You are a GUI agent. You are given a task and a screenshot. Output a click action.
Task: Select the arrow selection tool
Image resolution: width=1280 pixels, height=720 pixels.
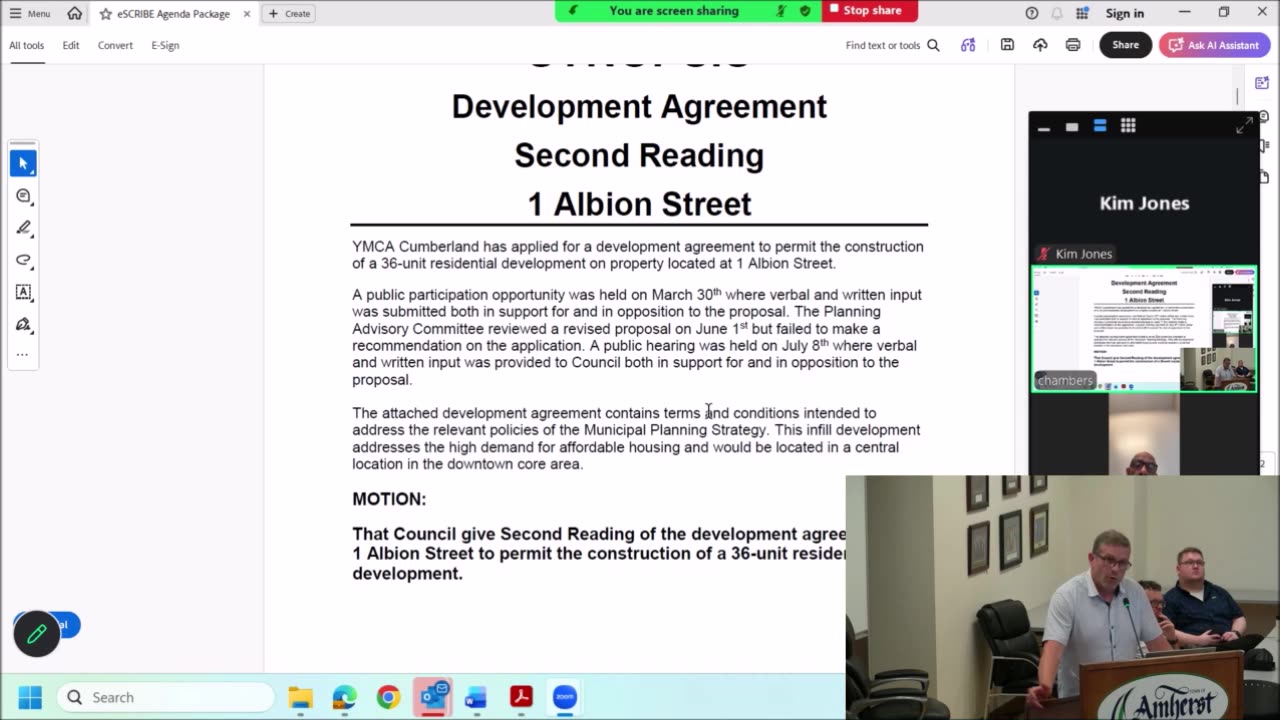[x=23, y=163]
